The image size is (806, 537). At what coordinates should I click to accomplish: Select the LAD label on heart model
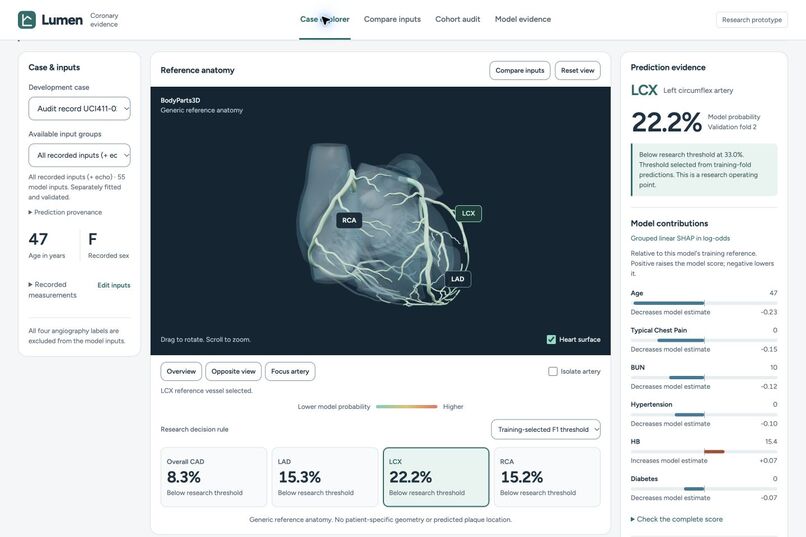tap(457, 279)
